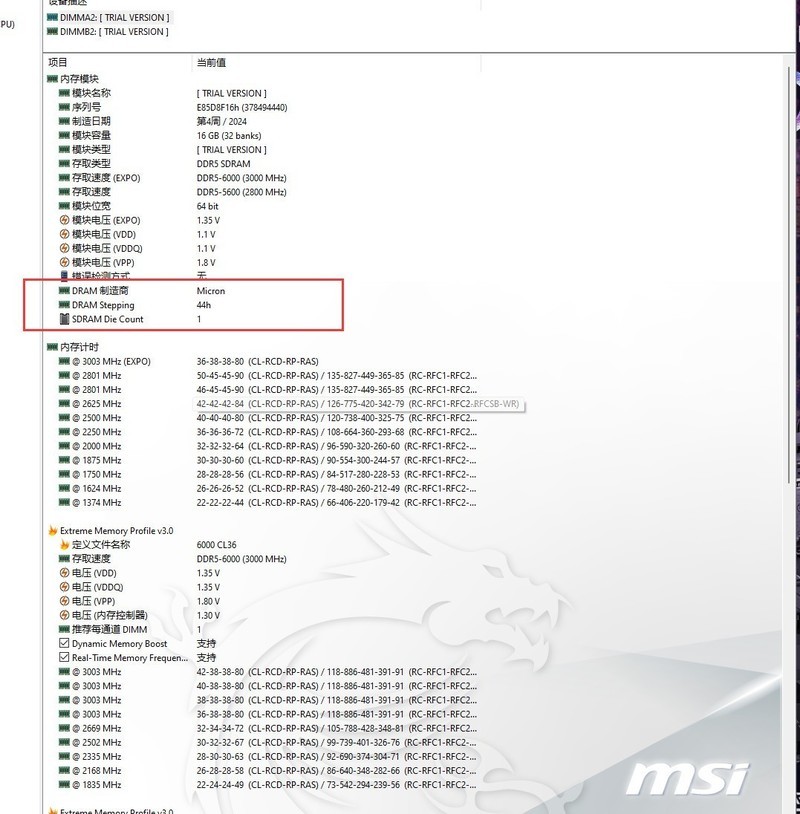Click the voltage icon beside 电压 (VDD)

coord(64,573)
